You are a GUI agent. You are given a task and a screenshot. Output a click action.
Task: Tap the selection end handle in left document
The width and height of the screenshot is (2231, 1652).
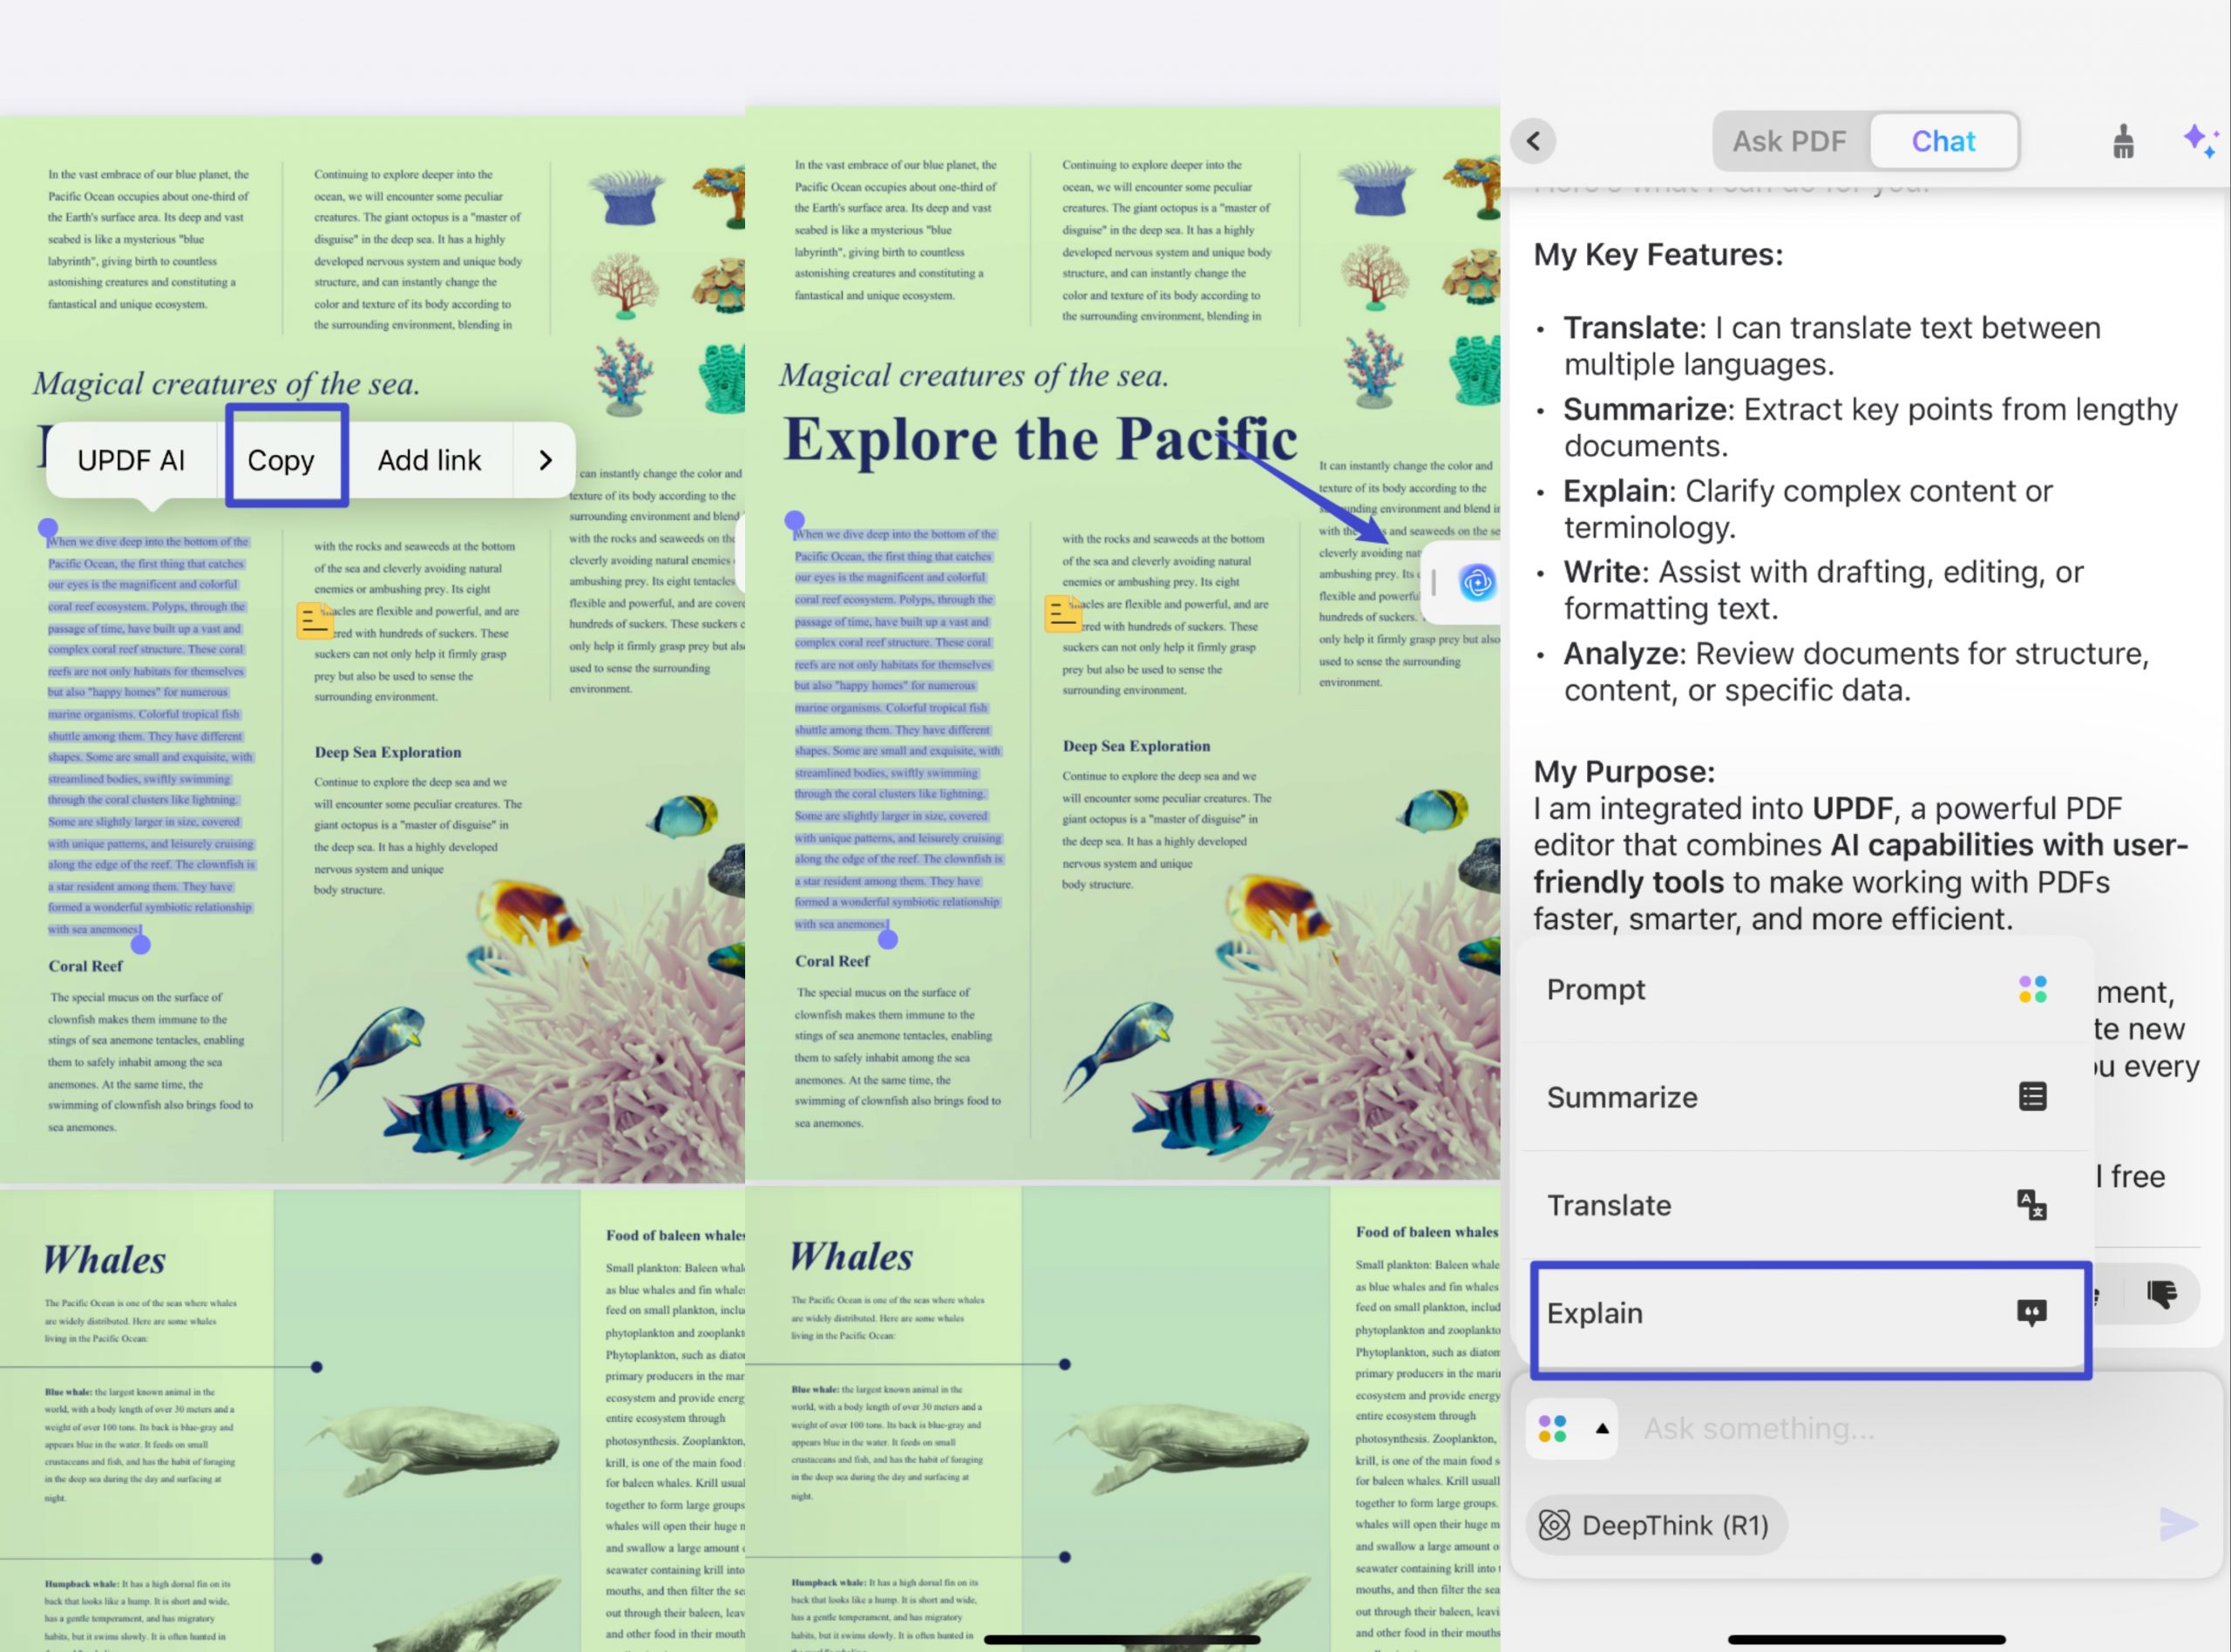click(141, 944)
